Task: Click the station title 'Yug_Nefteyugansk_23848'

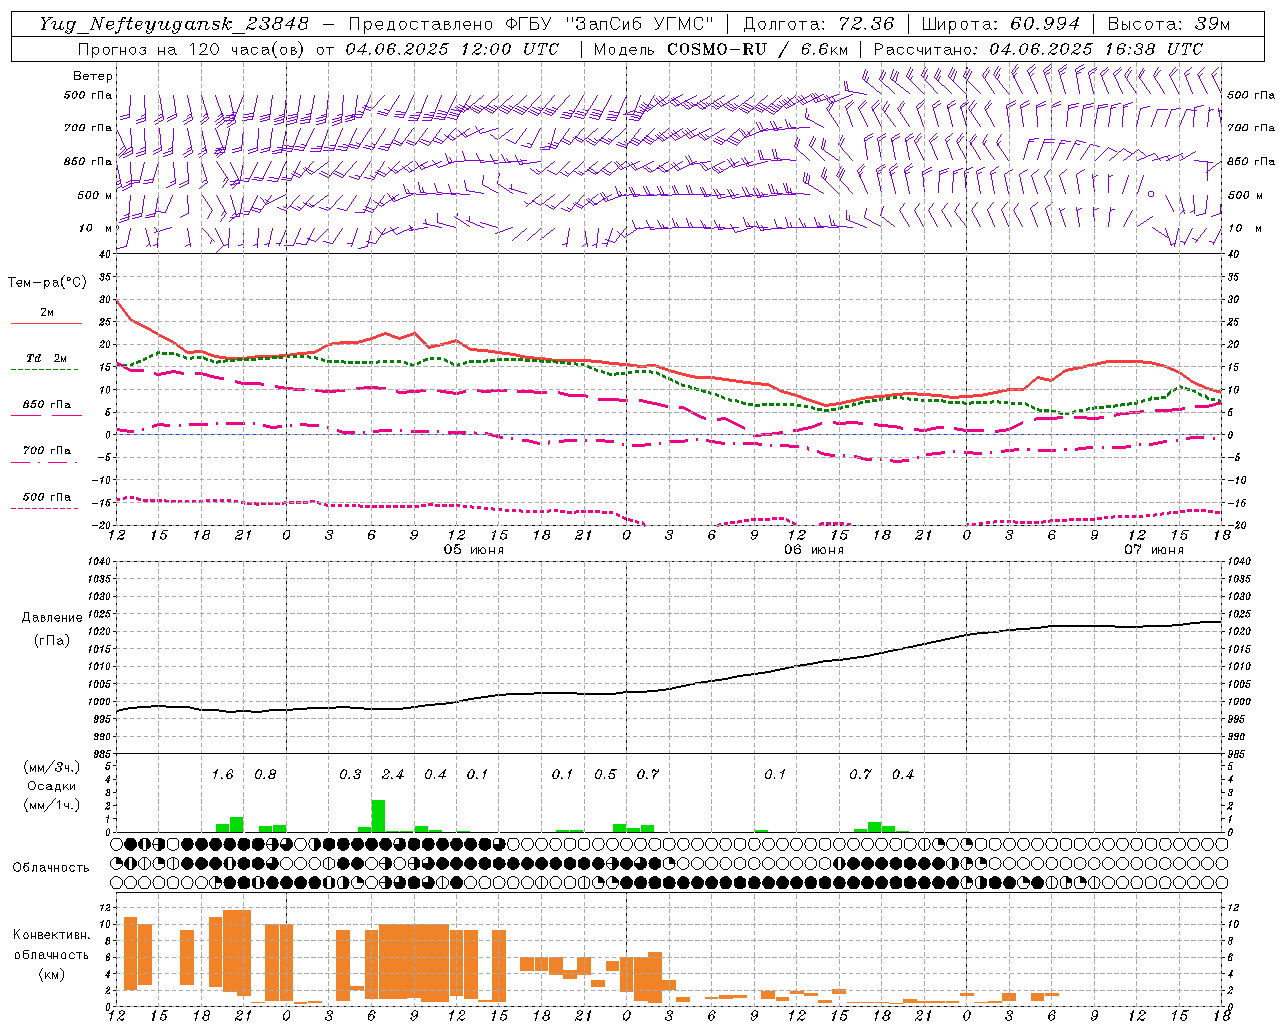Action: click(x=174, y=24)
